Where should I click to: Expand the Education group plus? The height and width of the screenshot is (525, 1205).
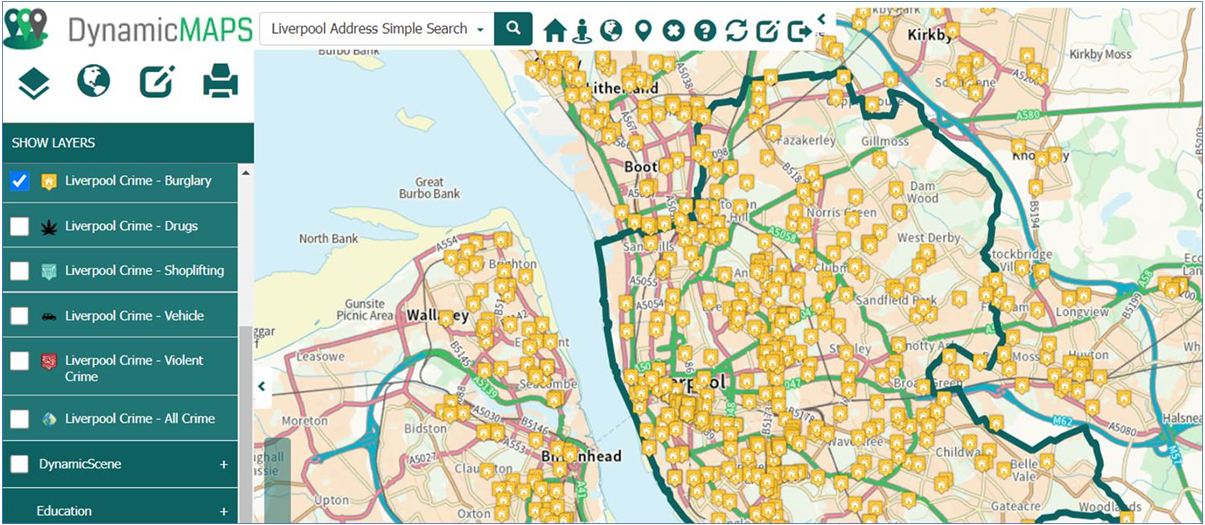coord(224,511)
